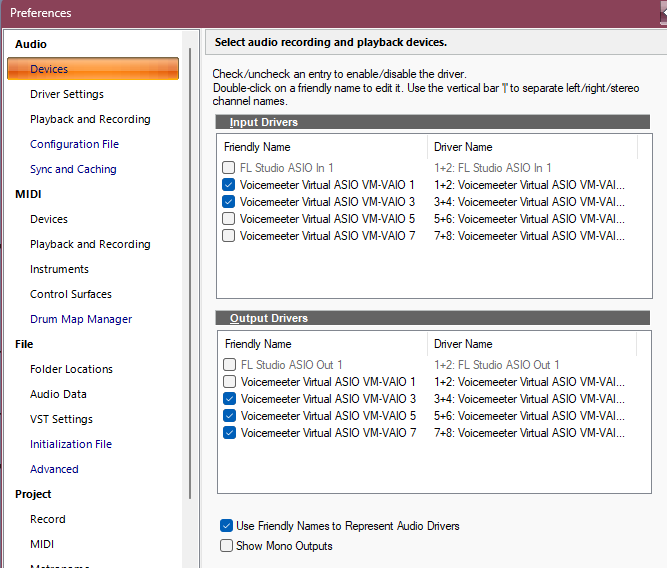Uncheck input driver Voicemeeter VM-VAIO 1
Image resolution: width=667 pixels, height=568 pixels.
(229, 185)
